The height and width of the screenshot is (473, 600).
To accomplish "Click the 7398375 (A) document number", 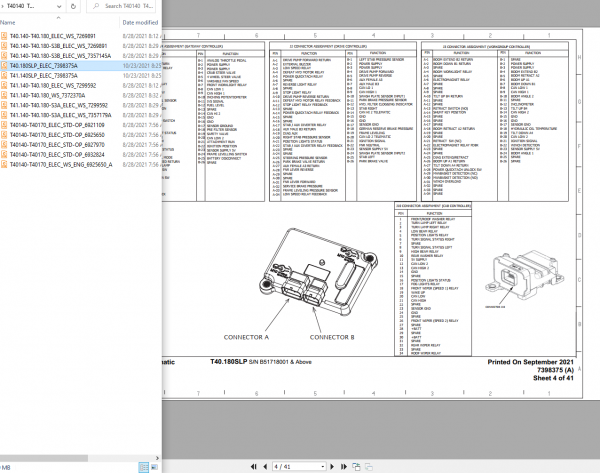I will point(555,370).
